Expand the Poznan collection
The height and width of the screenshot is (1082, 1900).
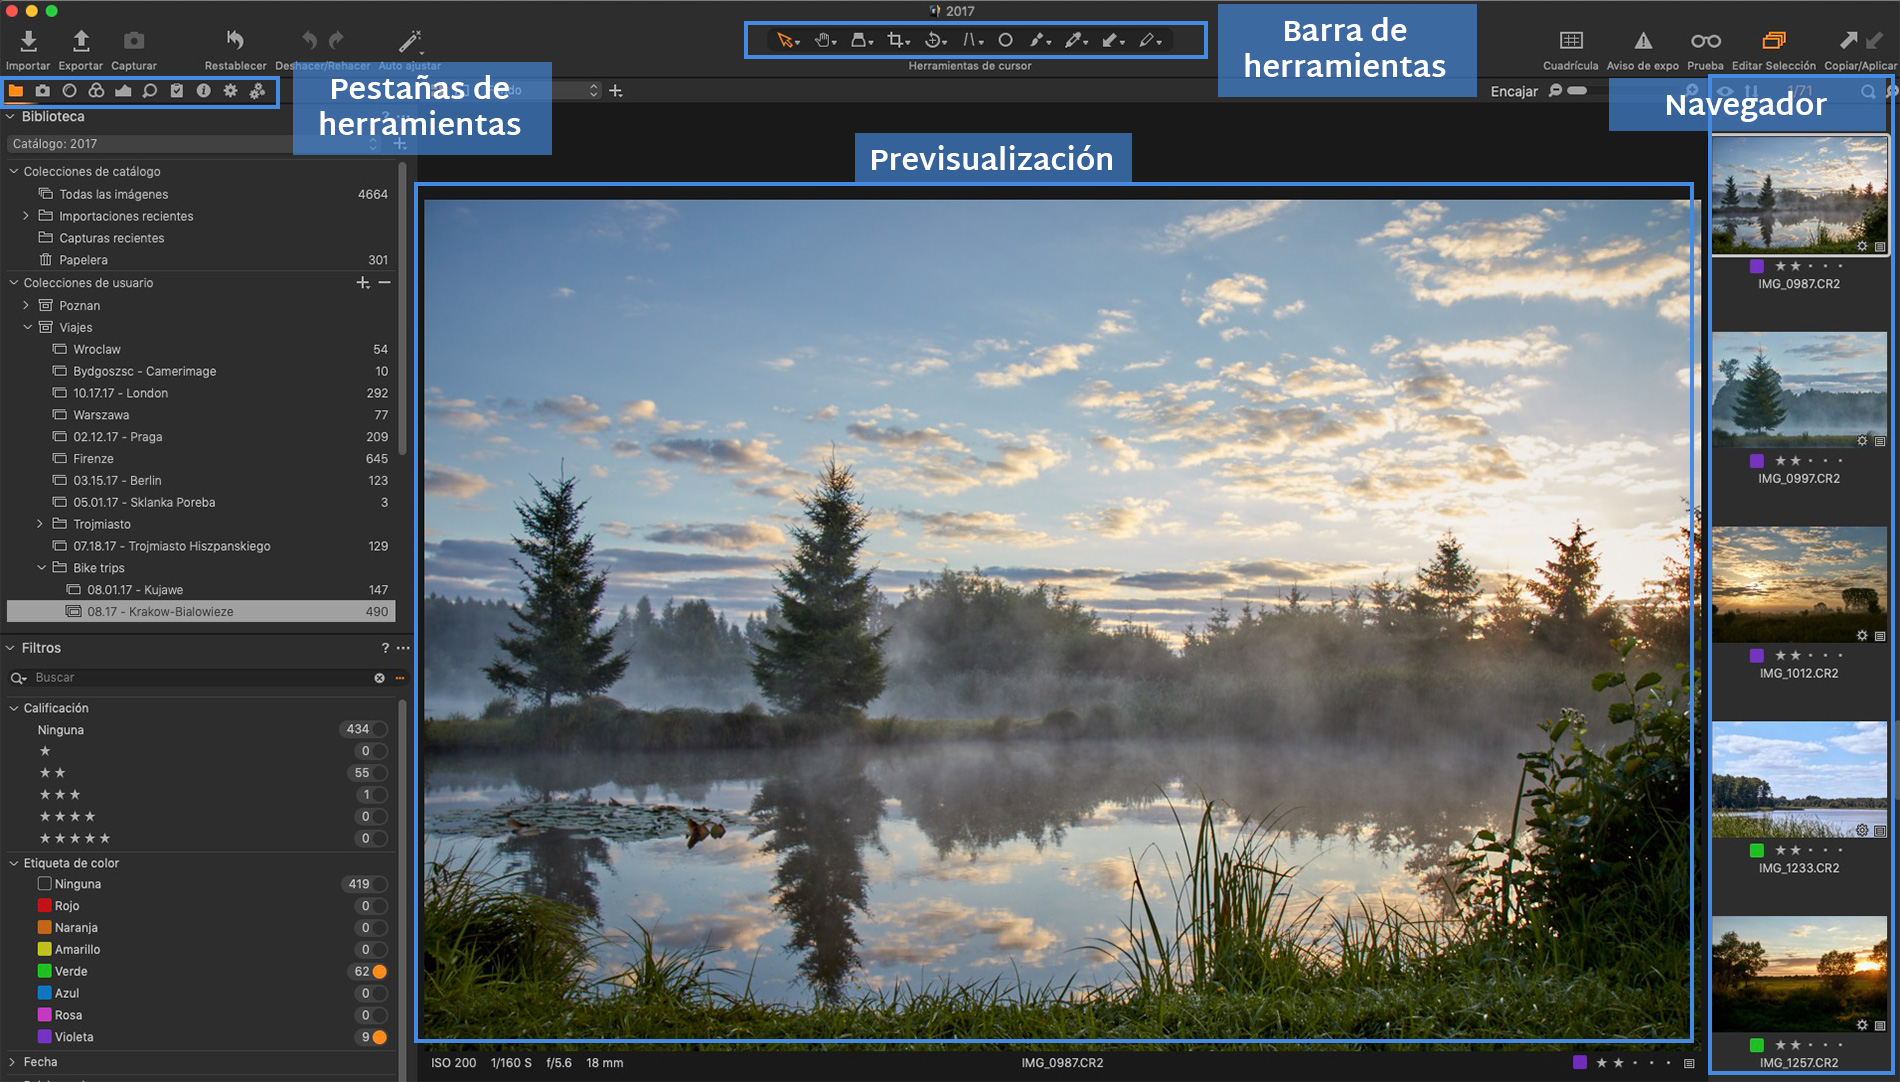click(26, 306)
